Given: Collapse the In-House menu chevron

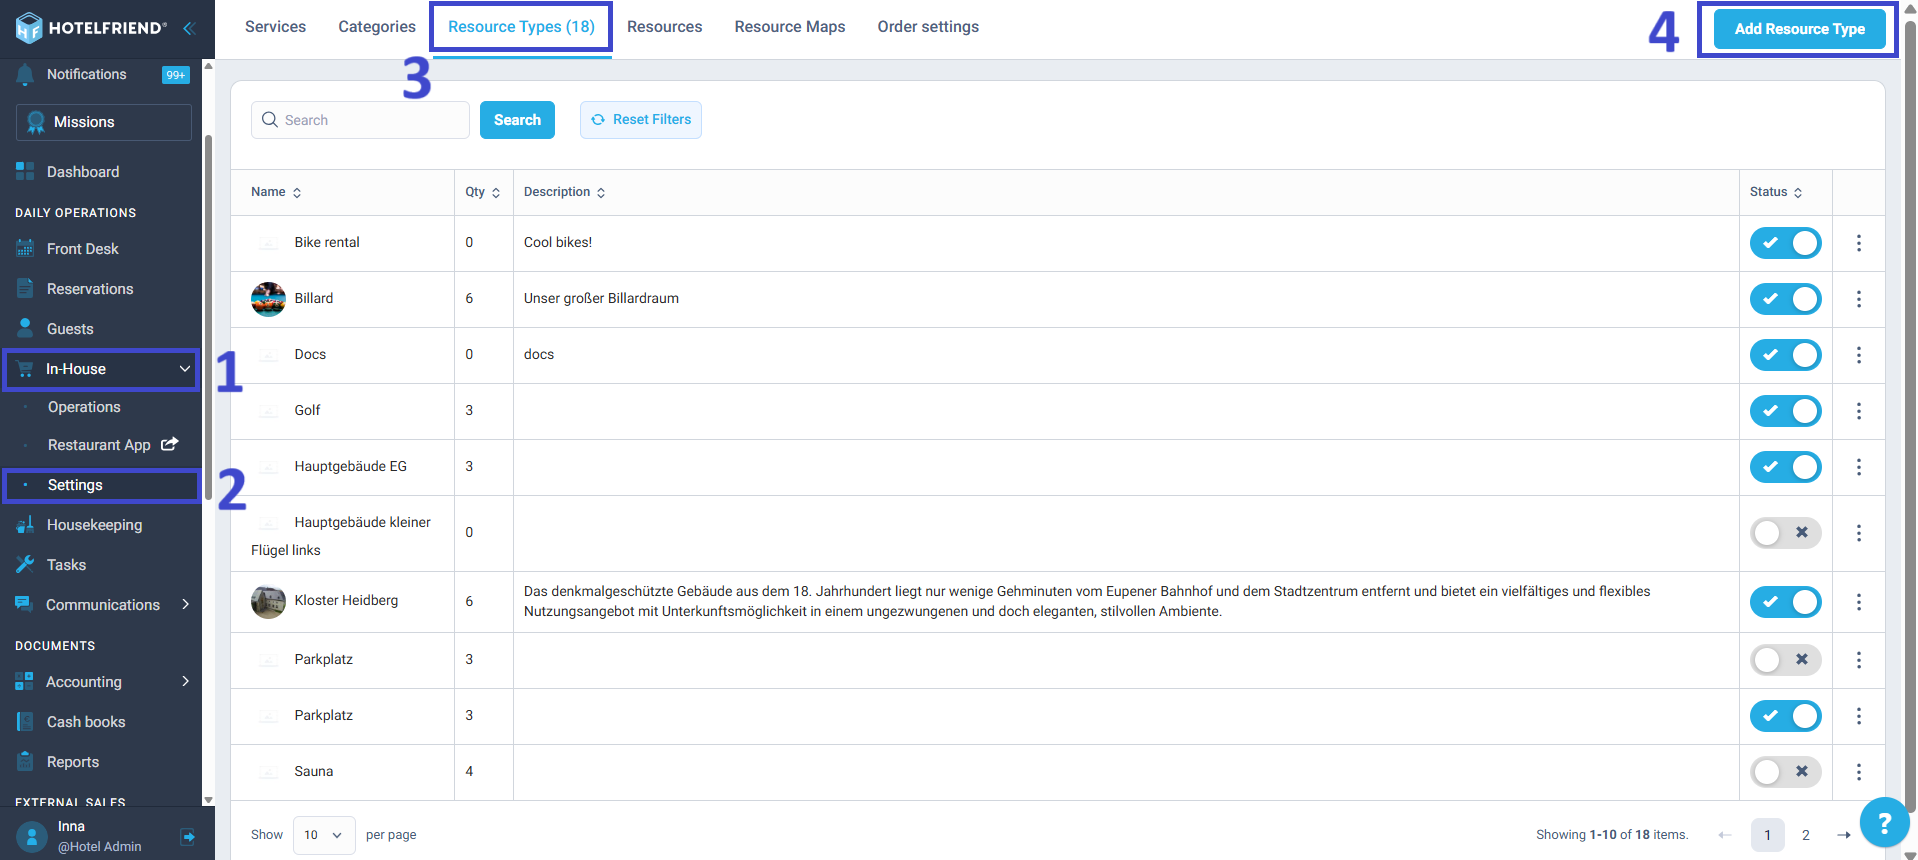Looking at the screenshot, I should point(185,369).
